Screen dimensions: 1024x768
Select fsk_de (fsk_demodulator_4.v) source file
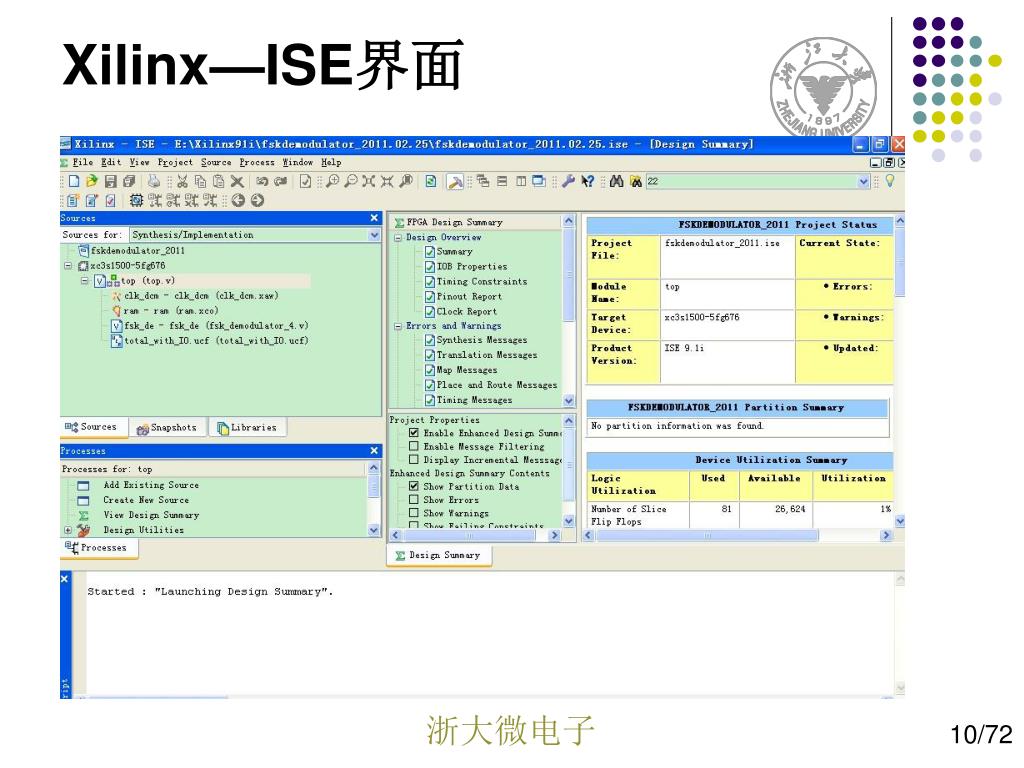[x=216, y=326]
